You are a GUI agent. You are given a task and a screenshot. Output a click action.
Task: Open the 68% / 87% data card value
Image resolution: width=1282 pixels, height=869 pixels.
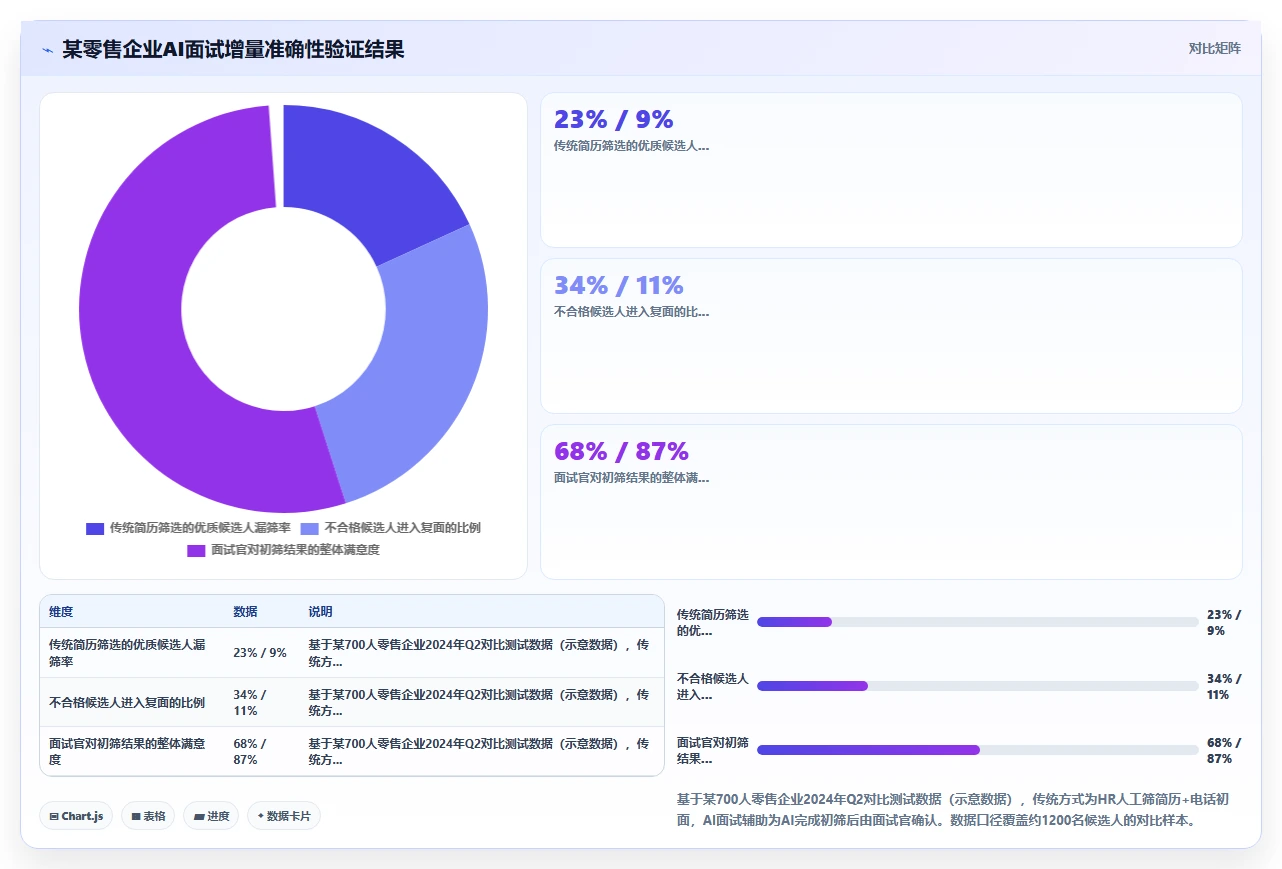[621, 452]
